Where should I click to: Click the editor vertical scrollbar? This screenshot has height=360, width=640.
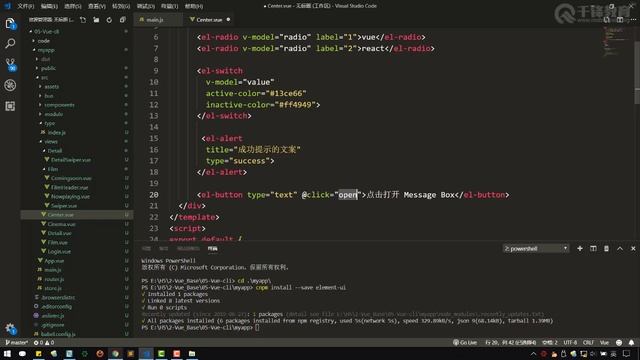coord(637,72)
